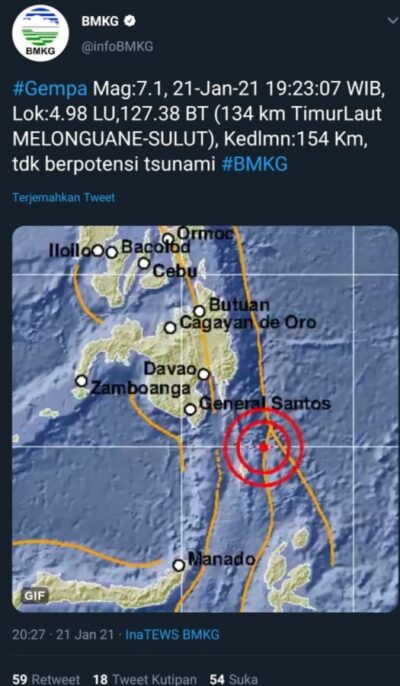
Task: View the 18 Tweet Kutipan list
Action: 145,679
